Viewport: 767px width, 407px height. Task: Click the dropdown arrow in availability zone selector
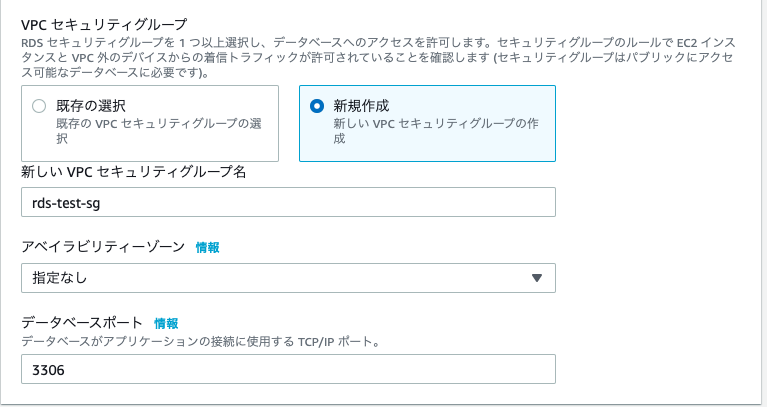pyautogui.click(x=536, y=278)
